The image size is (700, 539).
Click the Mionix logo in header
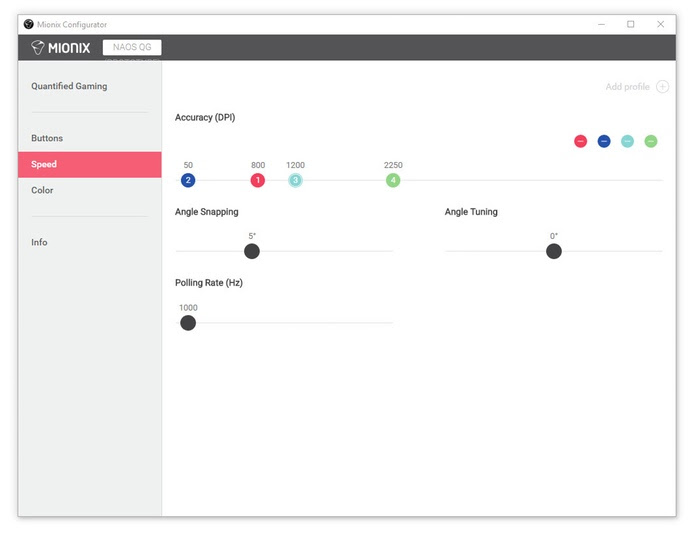pos(61,47)
